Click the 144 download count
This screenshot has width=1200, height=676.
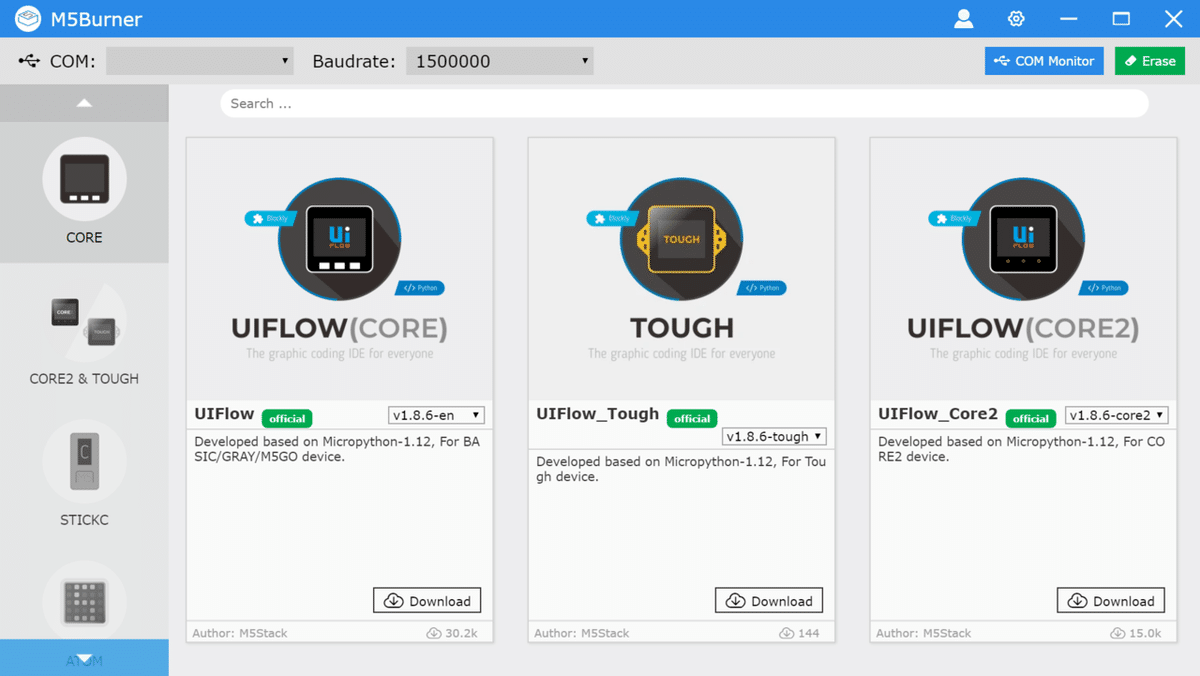point(800,633)
